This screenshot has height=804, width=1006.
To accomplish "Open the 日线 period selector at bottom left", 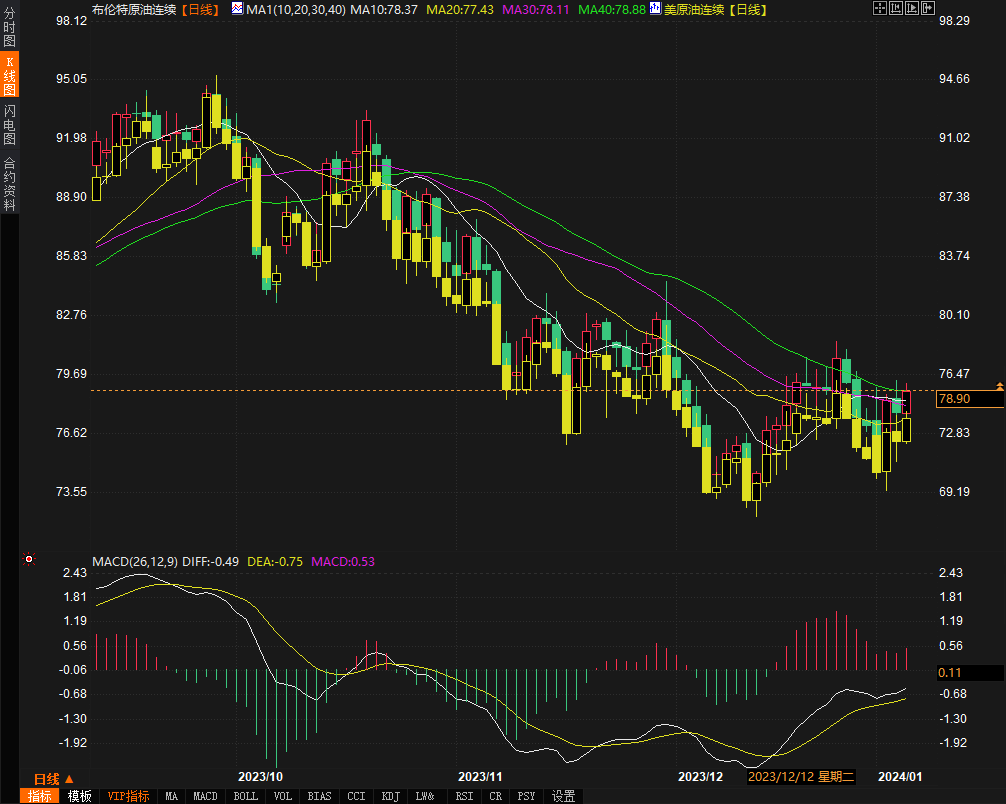I will tap(46, 779).
